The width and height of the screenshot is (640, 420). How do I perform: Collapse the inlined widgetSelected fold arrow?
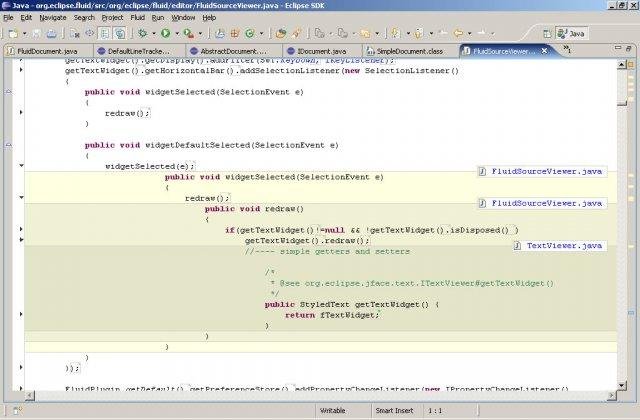(x=22, y=166)
